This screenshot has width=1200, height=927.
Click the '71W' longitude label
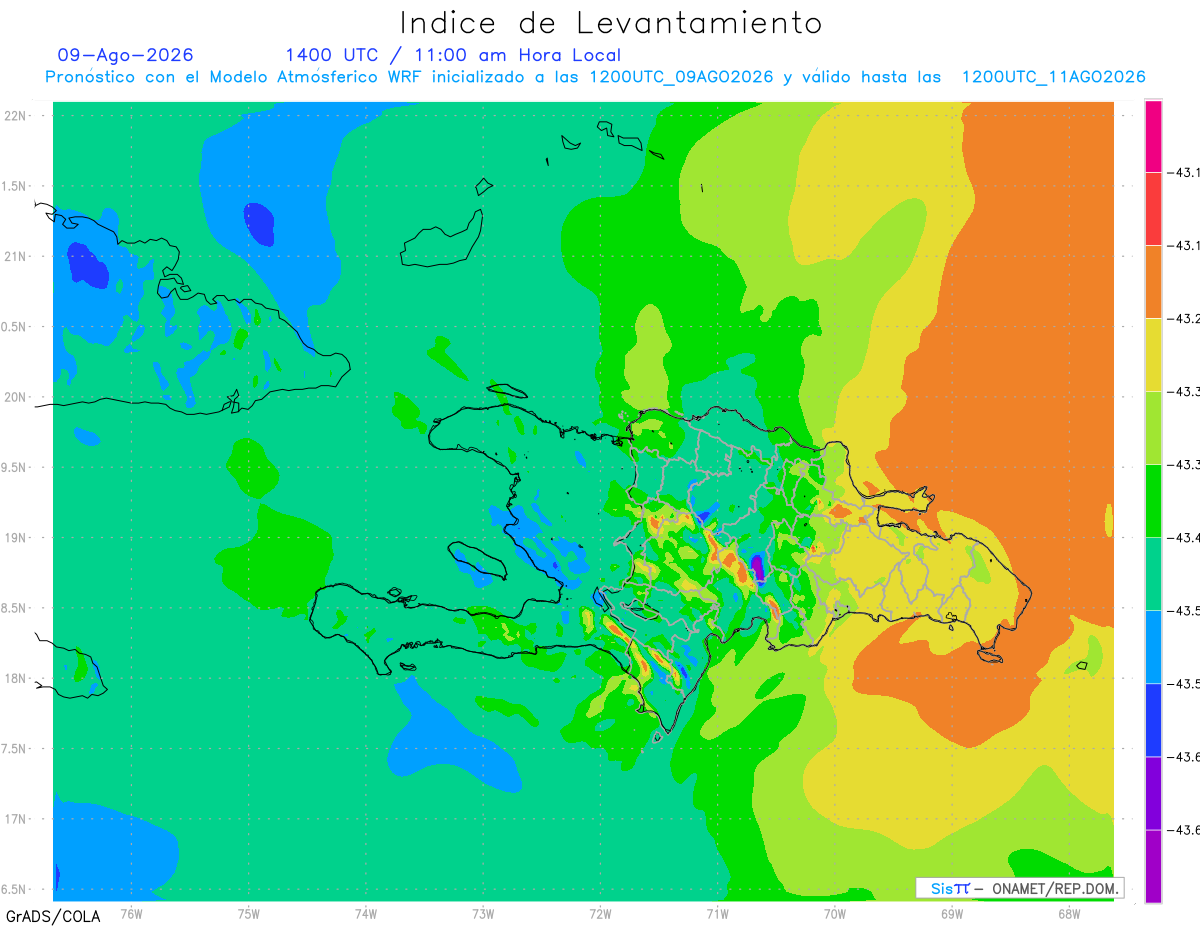pyautogui.click(x=717, y=912)
